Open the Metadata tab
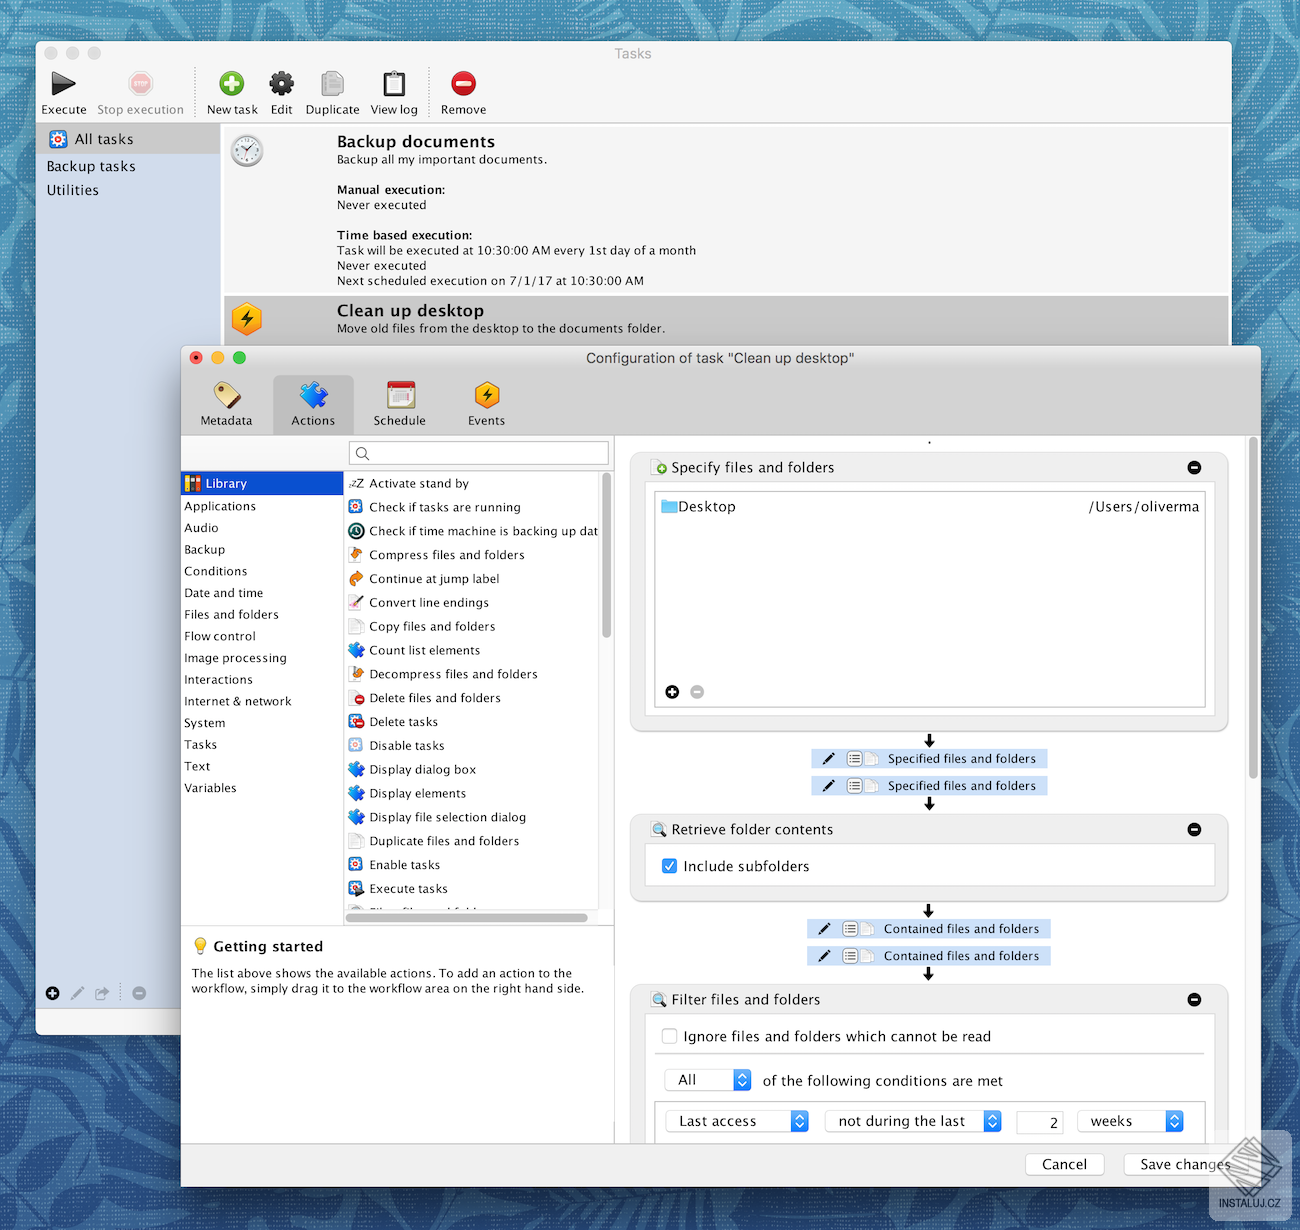 pyautogui.click(x=227, y=404)
